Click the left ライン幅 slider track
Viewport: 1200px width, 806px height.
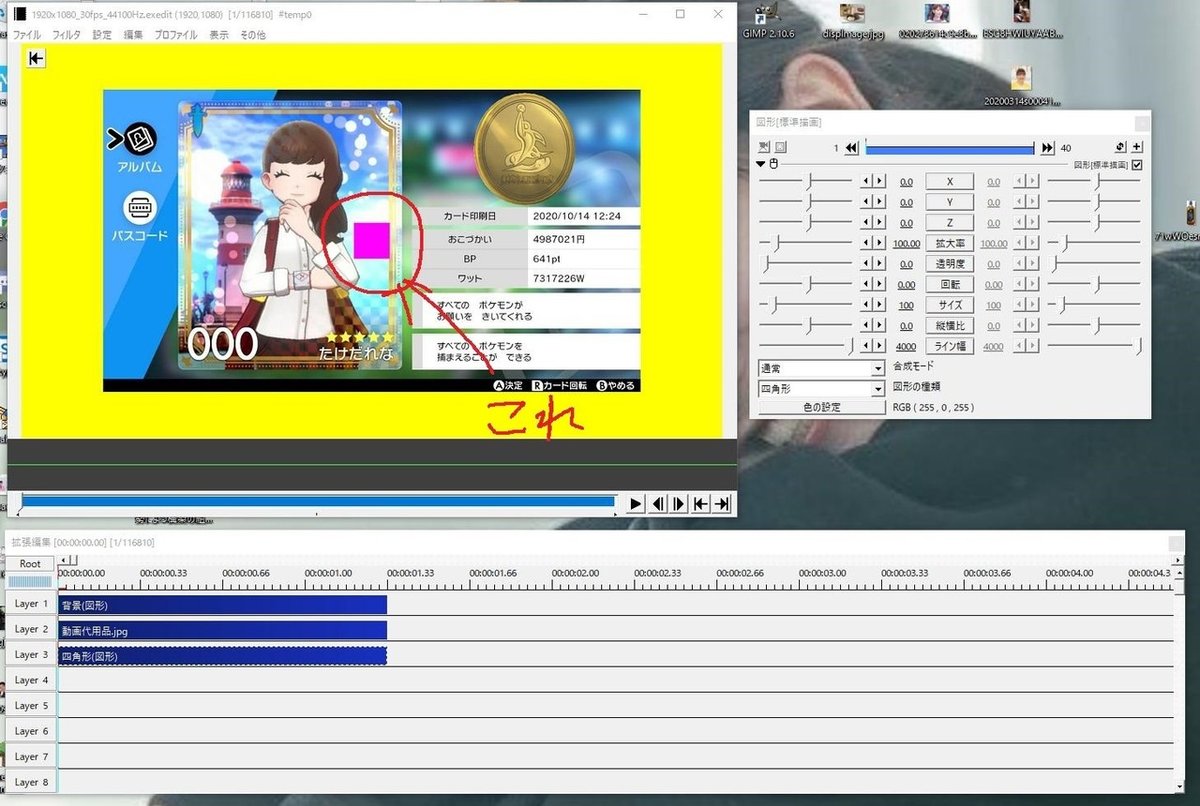click(x=805, y=345)
